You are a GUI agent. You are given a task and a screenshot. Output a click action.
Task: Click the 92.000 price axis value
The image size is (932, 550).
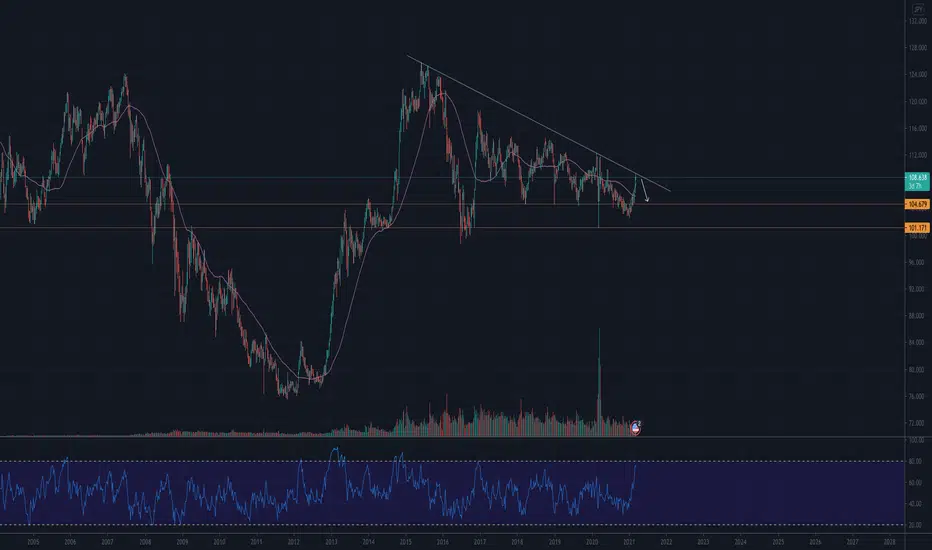[917, 289]
